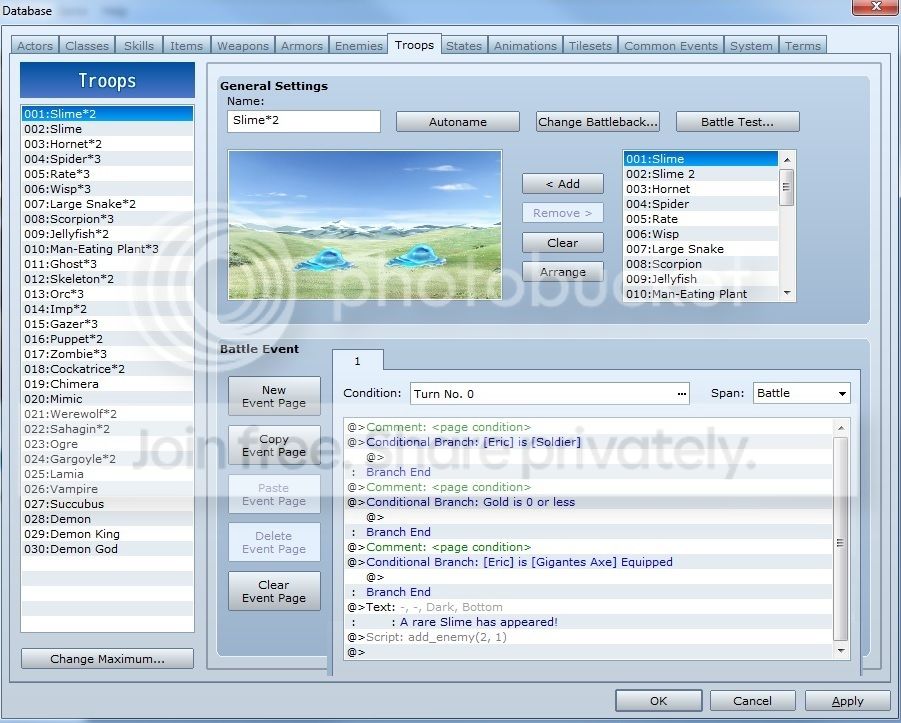Add selected enemy to the troop
Screen dimensions: 901x723
(563, 184)
